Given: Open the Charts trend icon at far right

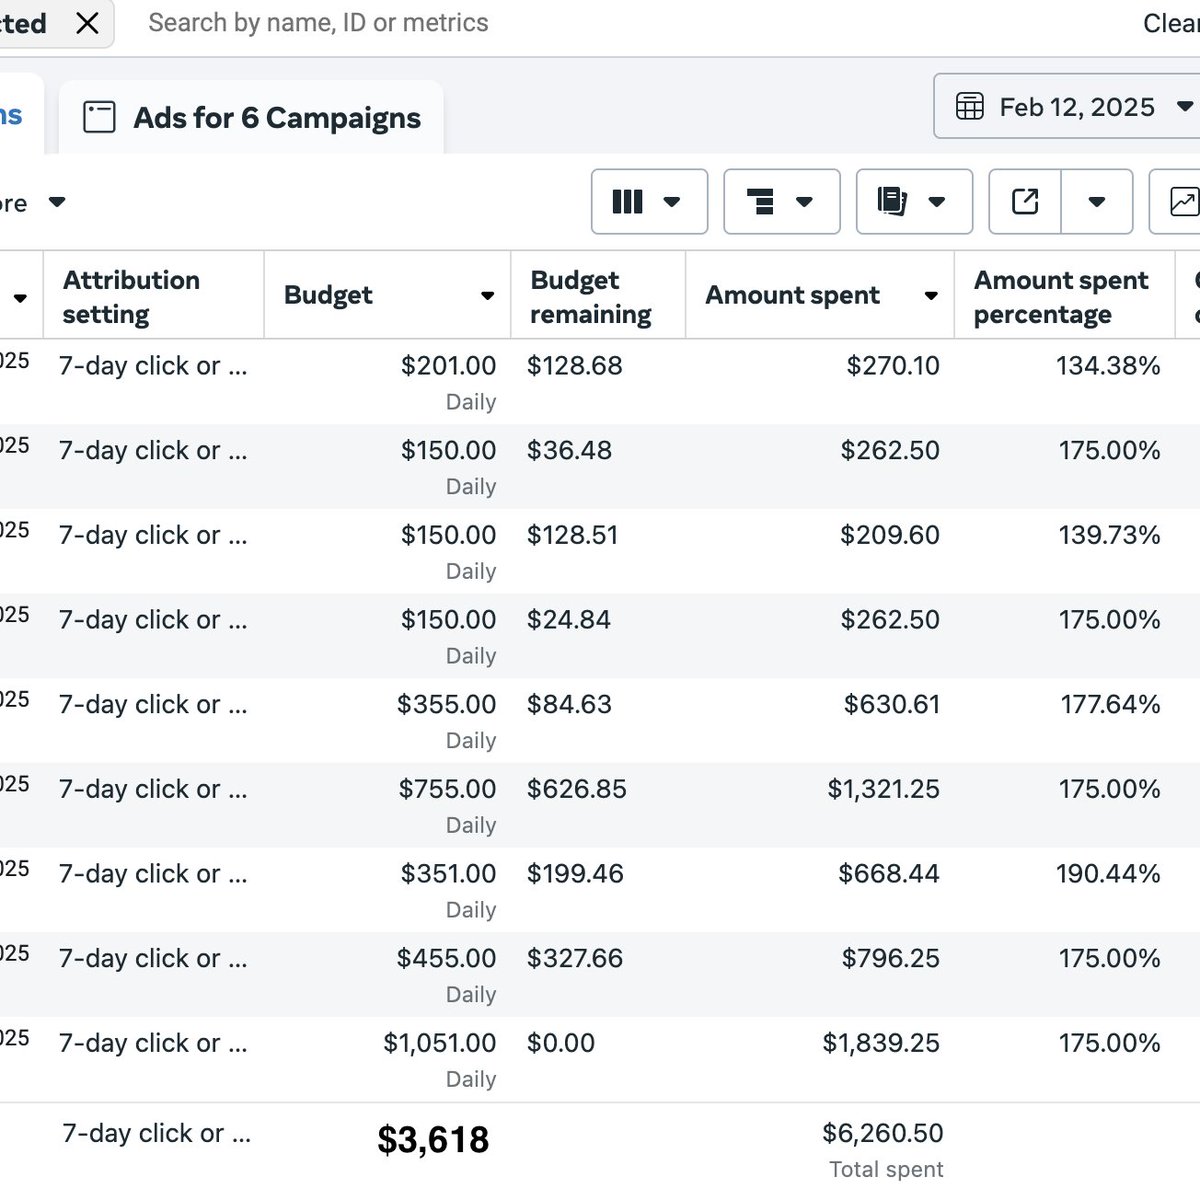Looking at the screenshot, I should click(1186, 201).
